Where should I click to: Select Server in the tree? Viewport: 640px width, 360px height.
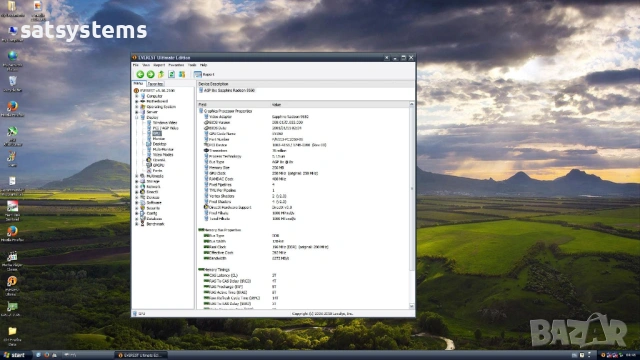click(152, 112)
